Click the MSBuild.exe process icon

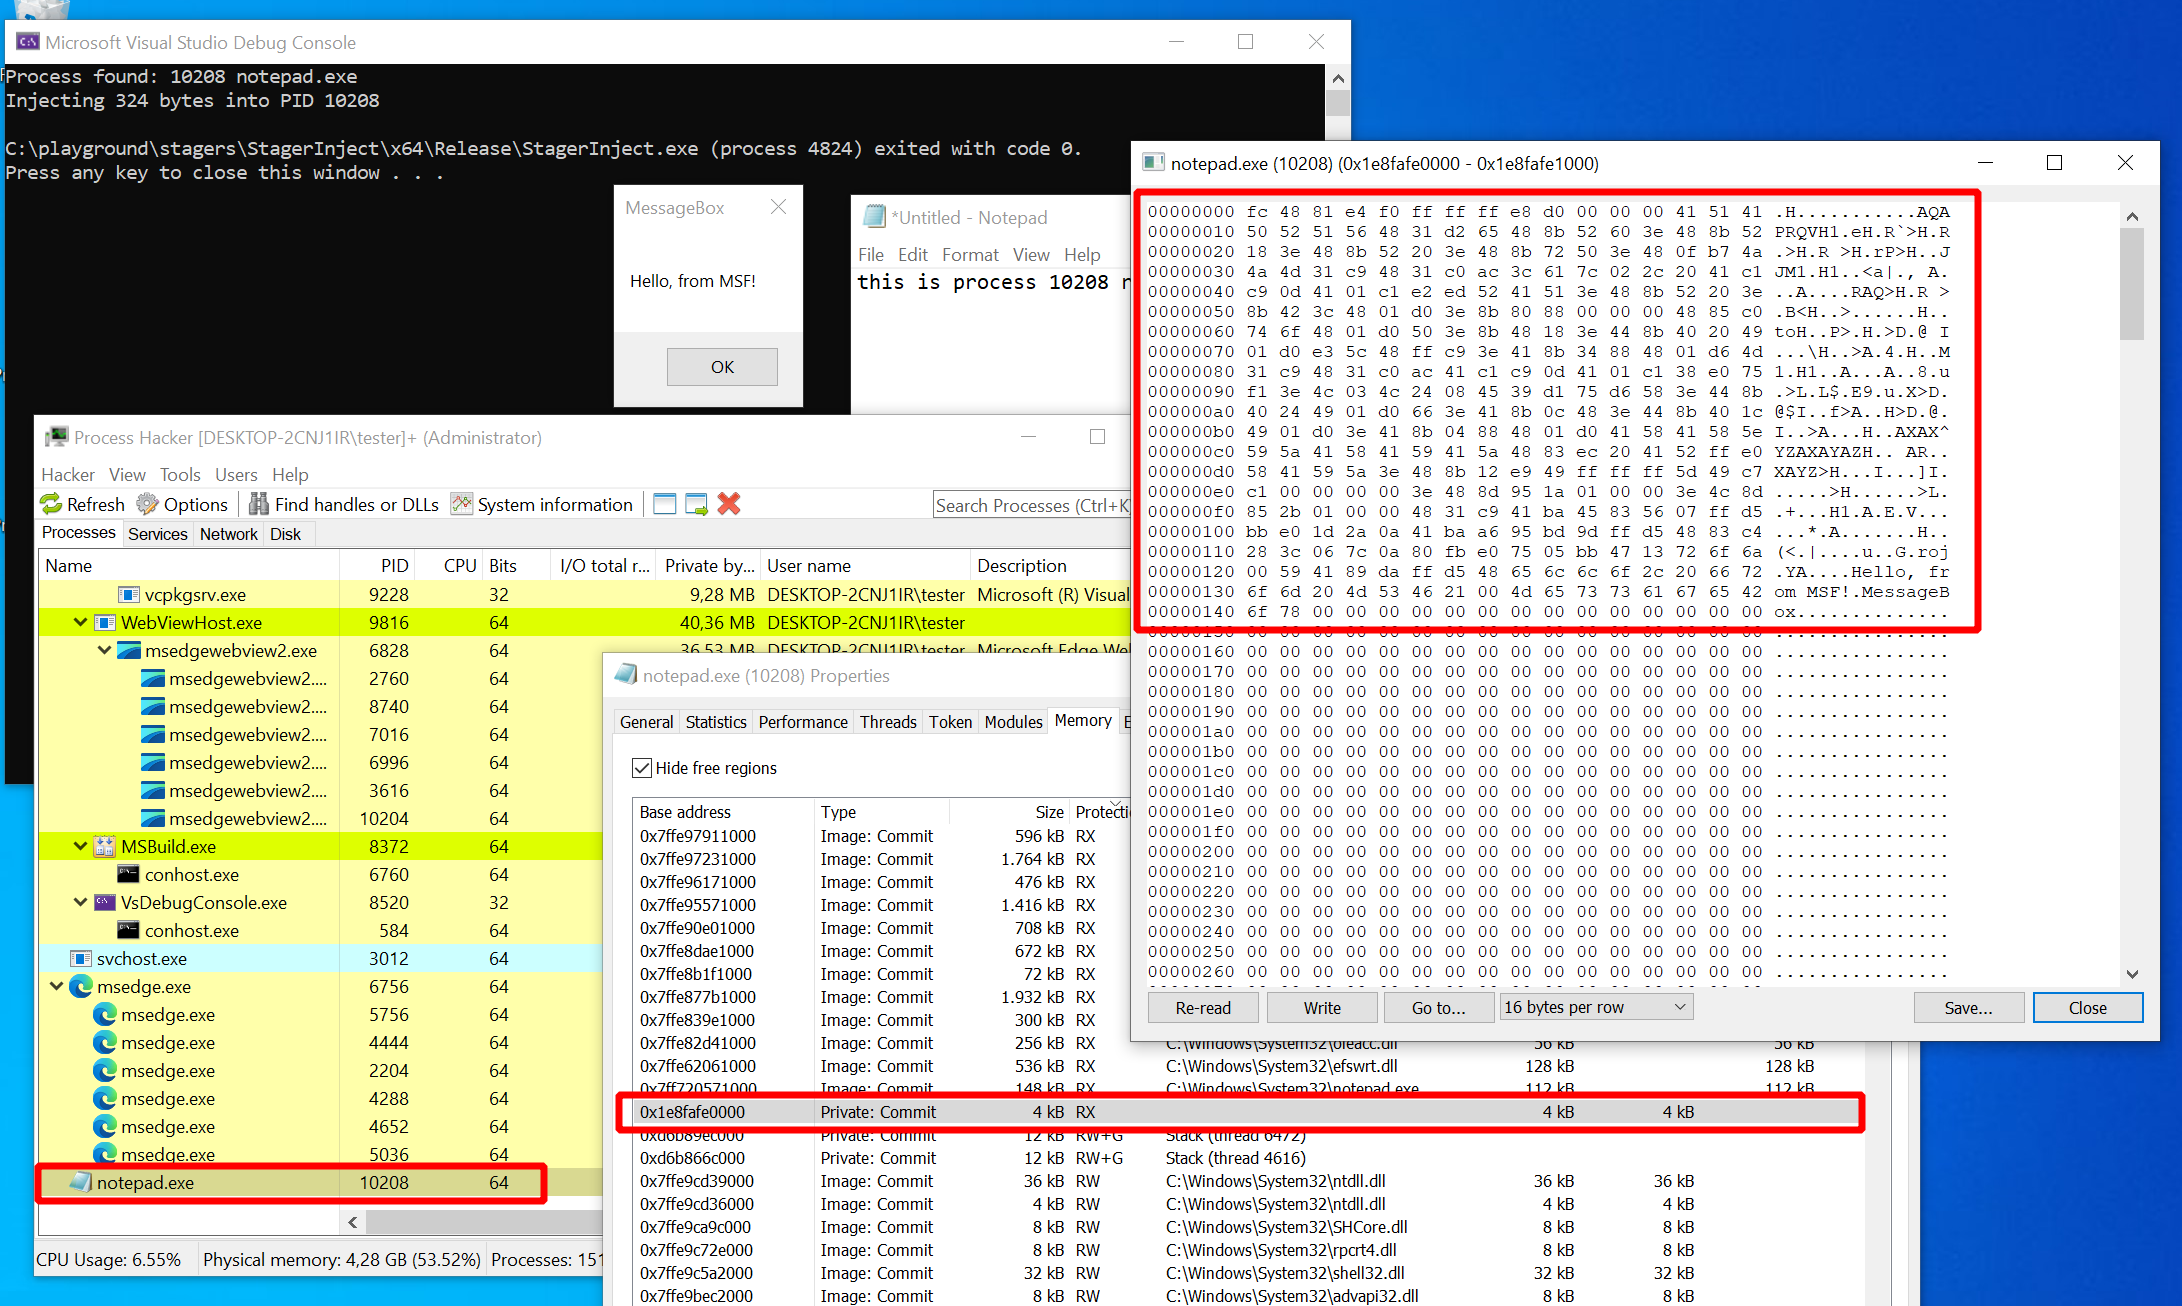tap(105, 846)
